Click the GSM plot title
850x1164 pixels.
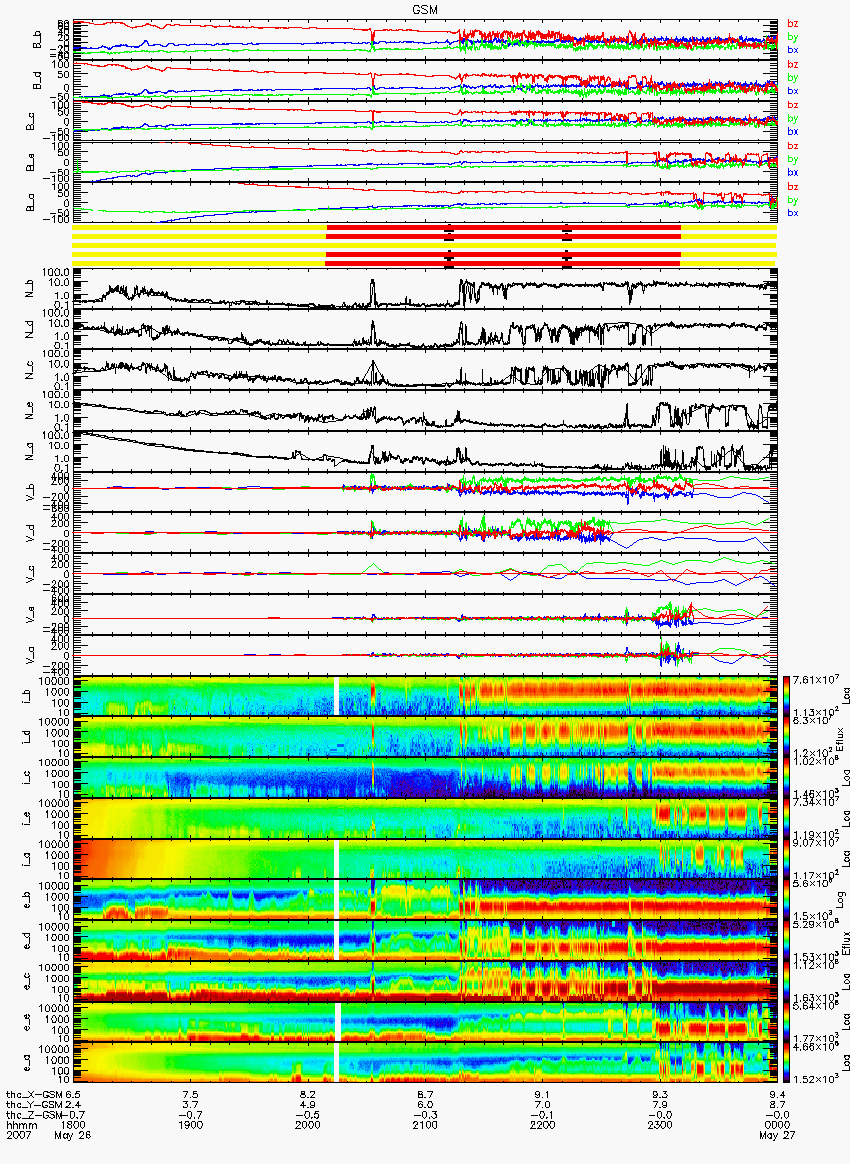click(x=425, y=9)
